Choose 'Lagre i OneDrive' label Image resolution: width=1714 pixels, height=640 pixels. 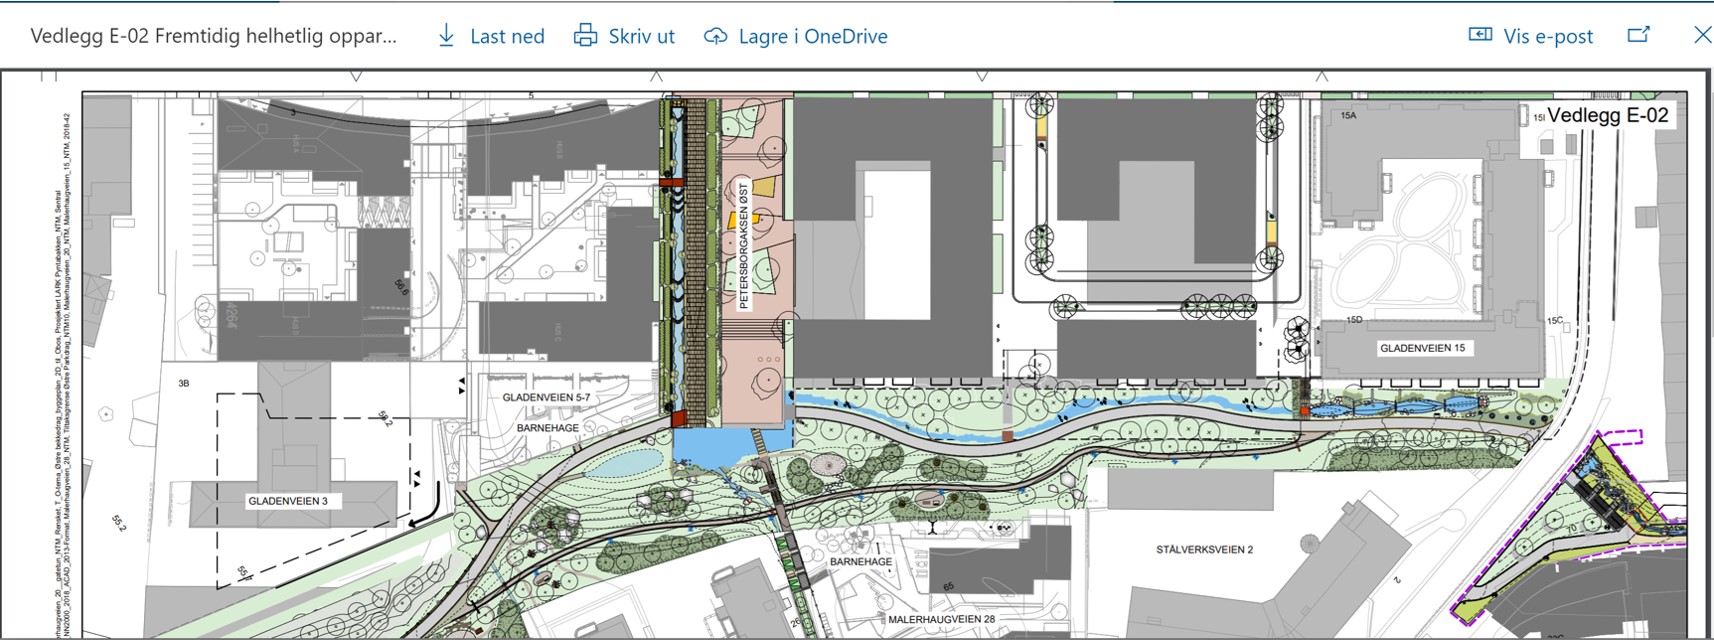pyautogui.click(x=812, y=37)
